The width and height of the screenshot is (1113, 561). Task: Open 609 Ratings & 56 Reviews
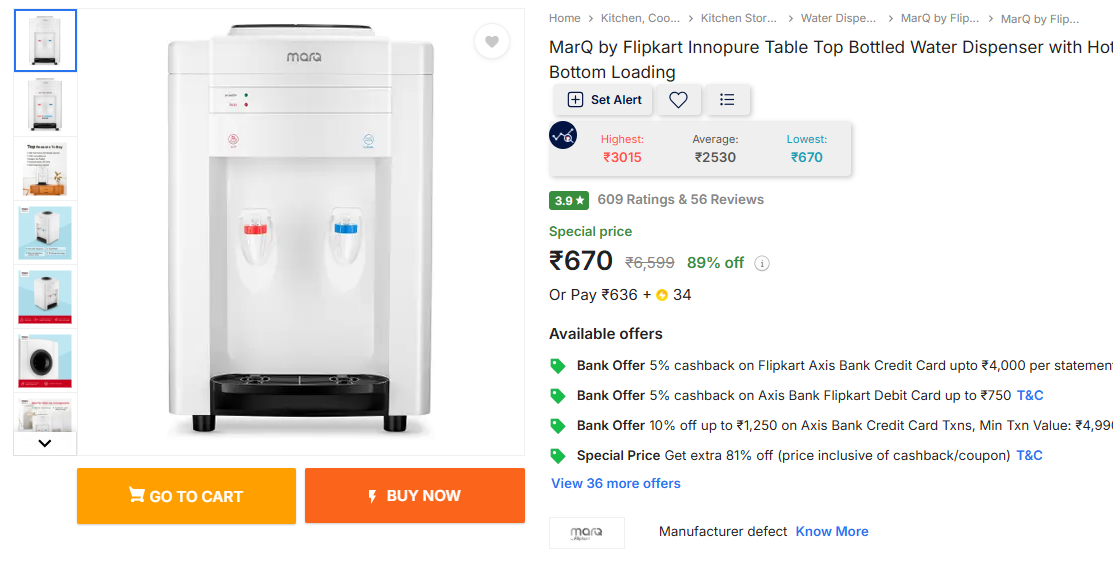coord(680,200)
